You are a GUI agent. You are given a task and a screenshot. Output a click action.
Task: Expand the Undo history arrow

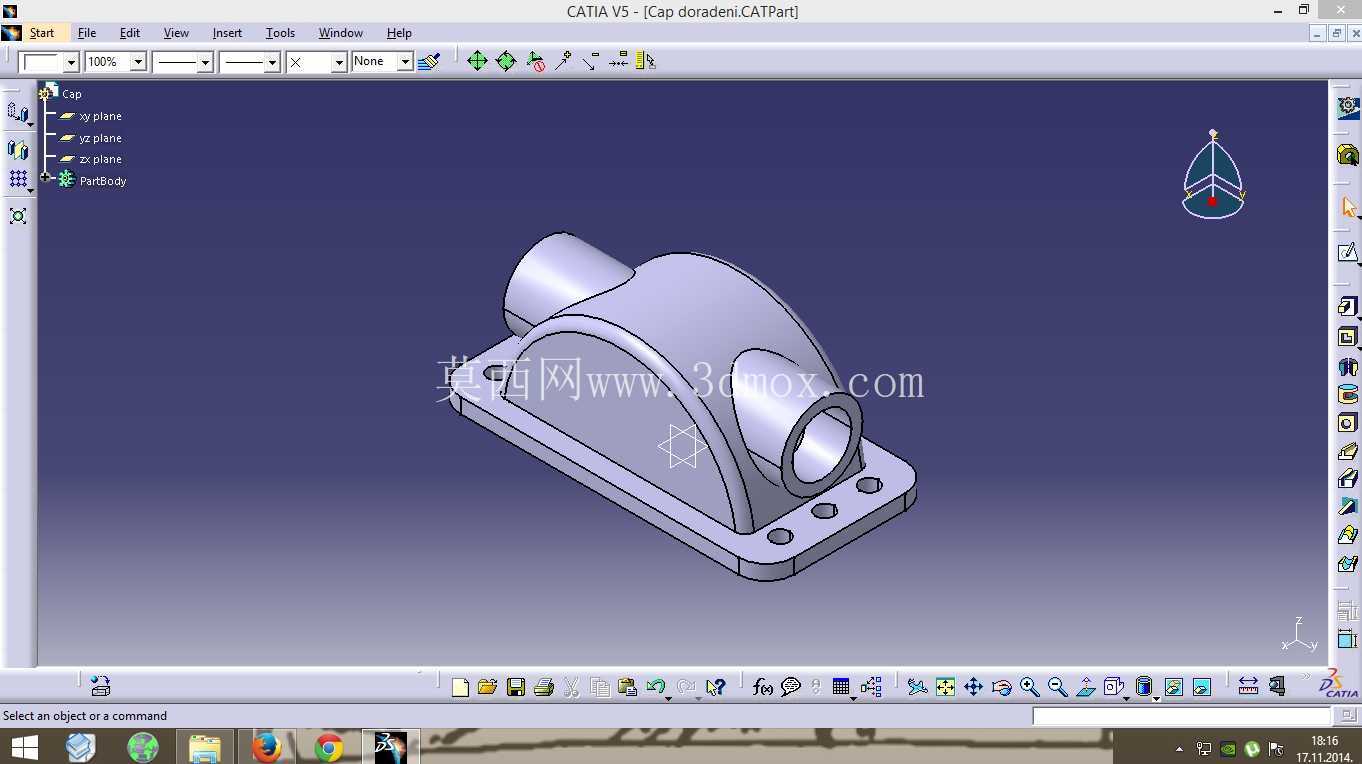pos(668,697)
